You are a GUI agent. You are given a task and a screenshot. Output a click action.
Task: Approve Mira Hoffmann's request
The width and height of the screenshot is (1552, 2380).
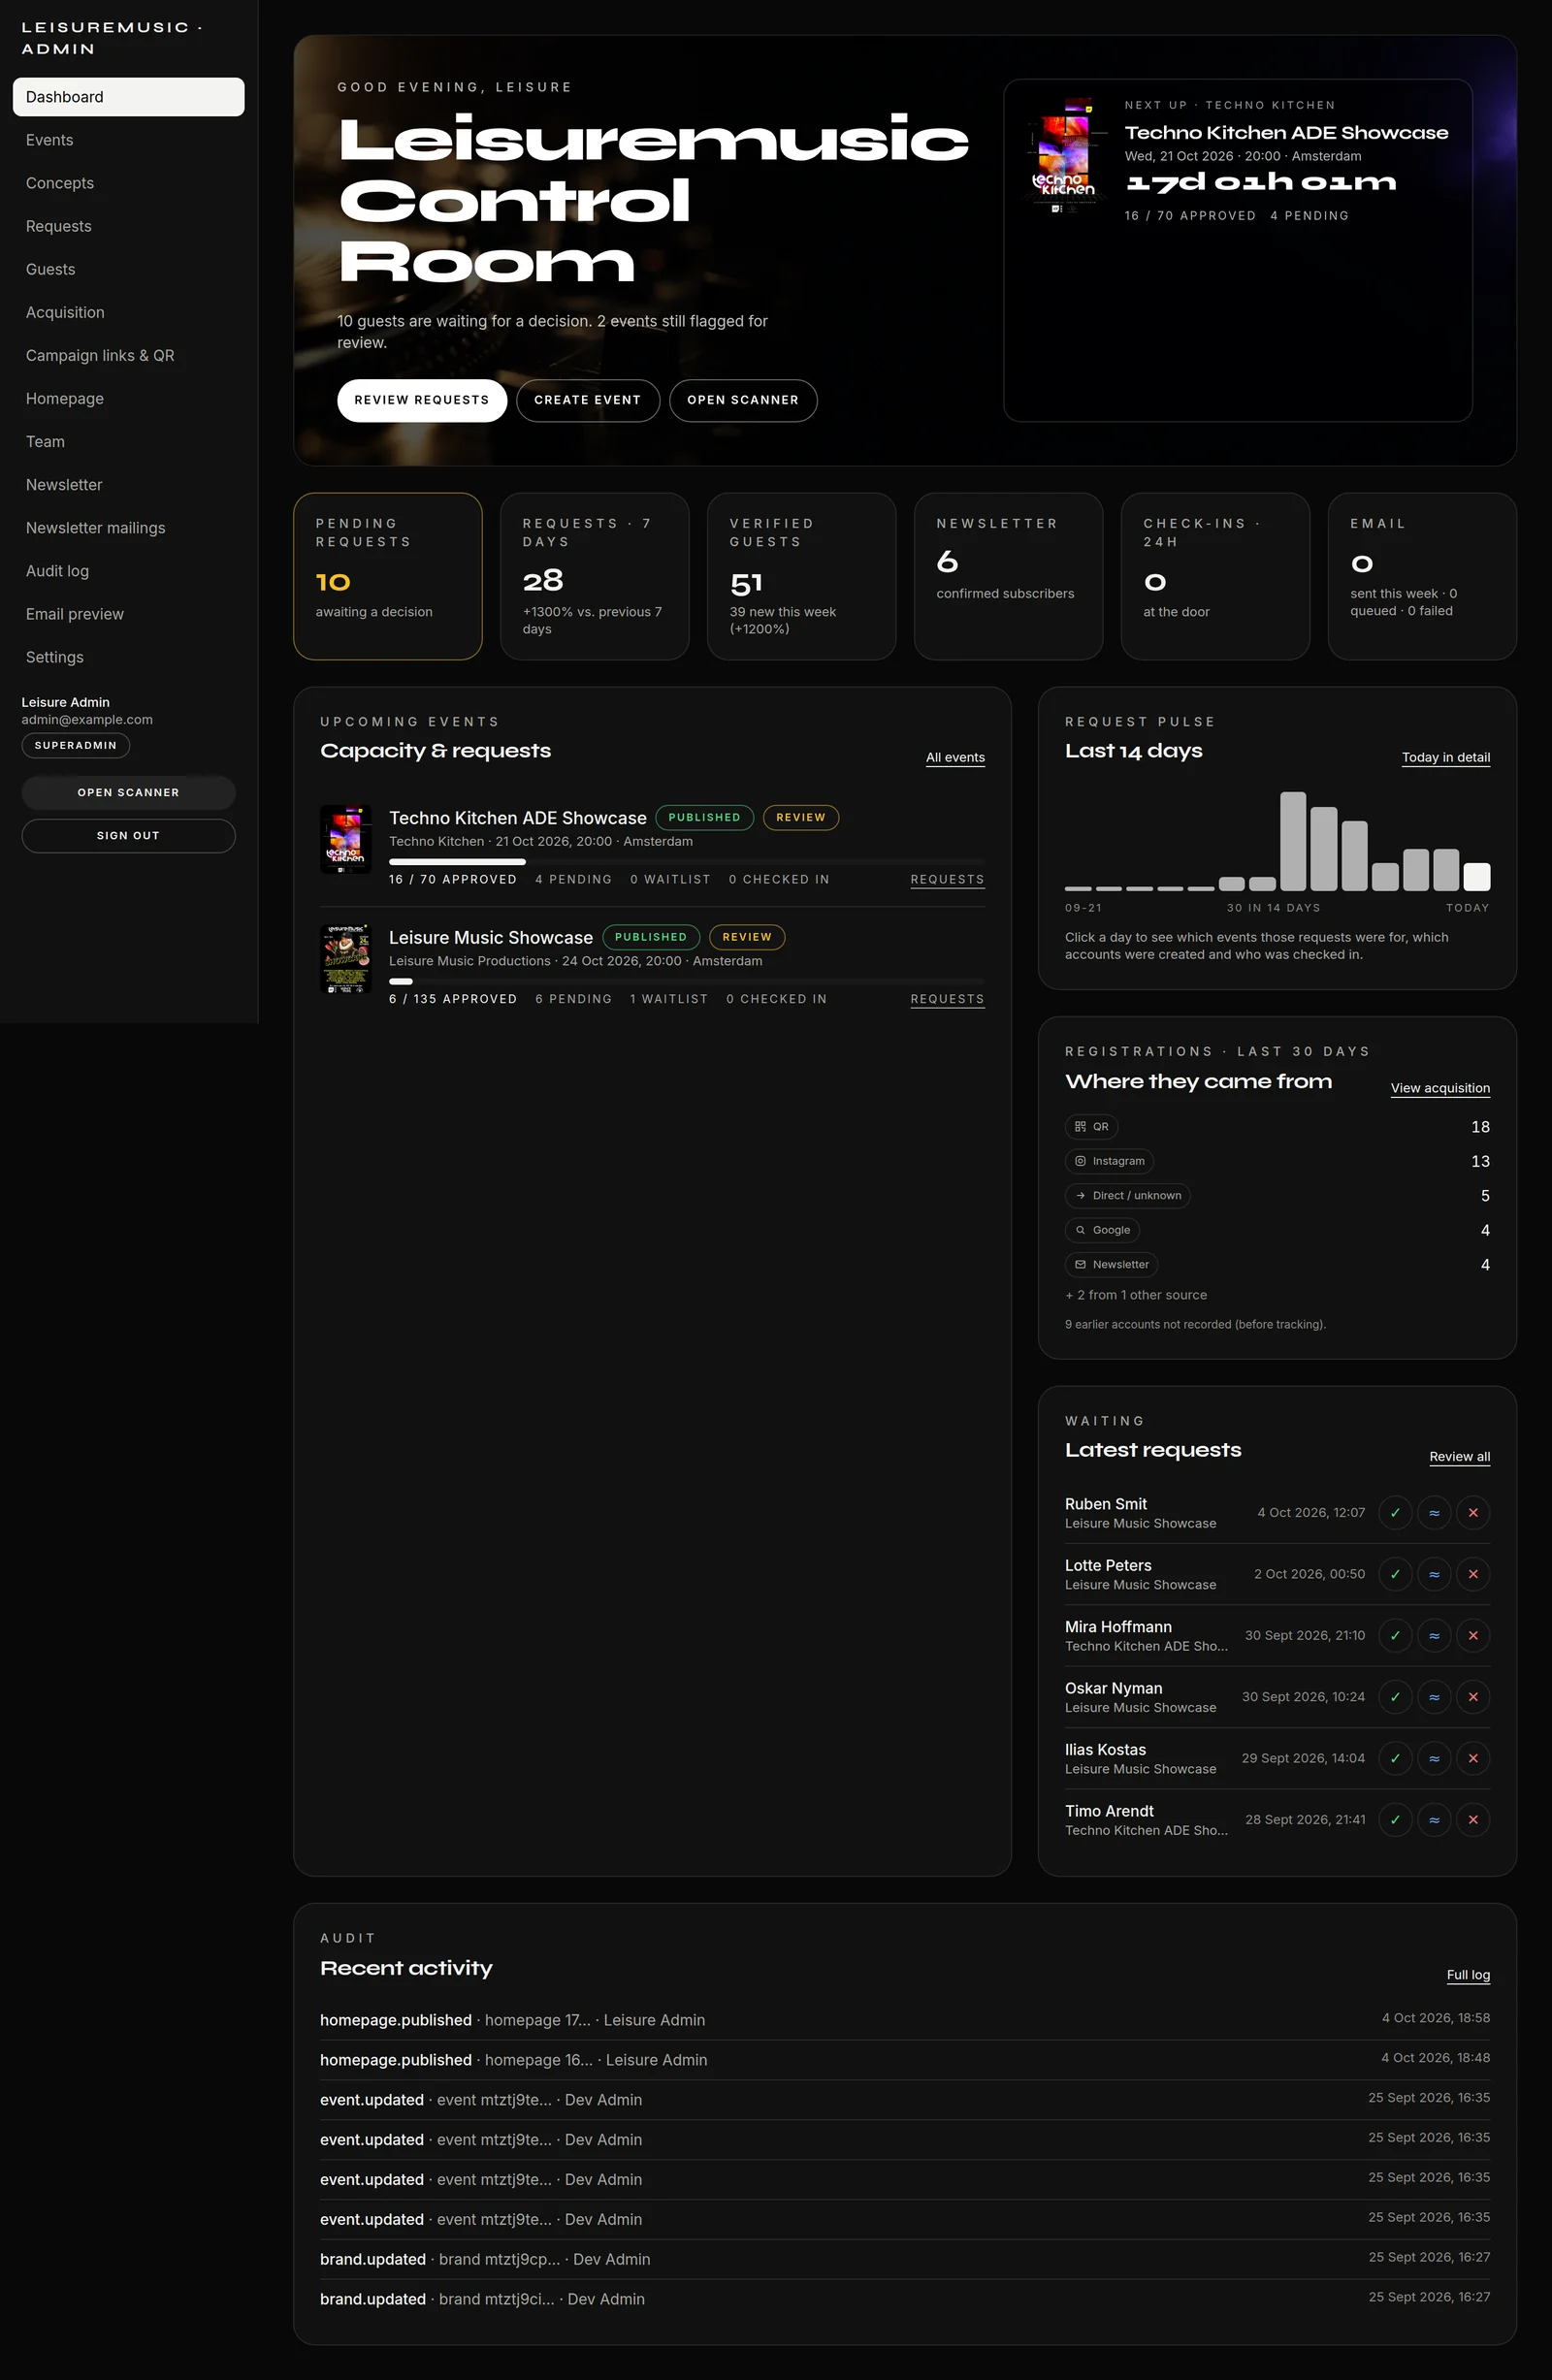click(1395, 1636)
